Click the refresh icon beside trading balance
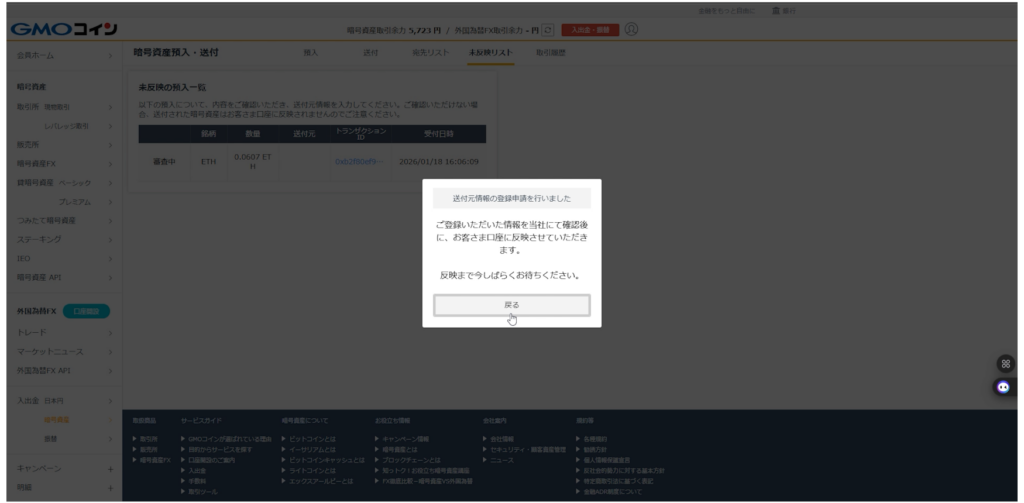This screenshot has height=503, width=1024. [547, 30]
